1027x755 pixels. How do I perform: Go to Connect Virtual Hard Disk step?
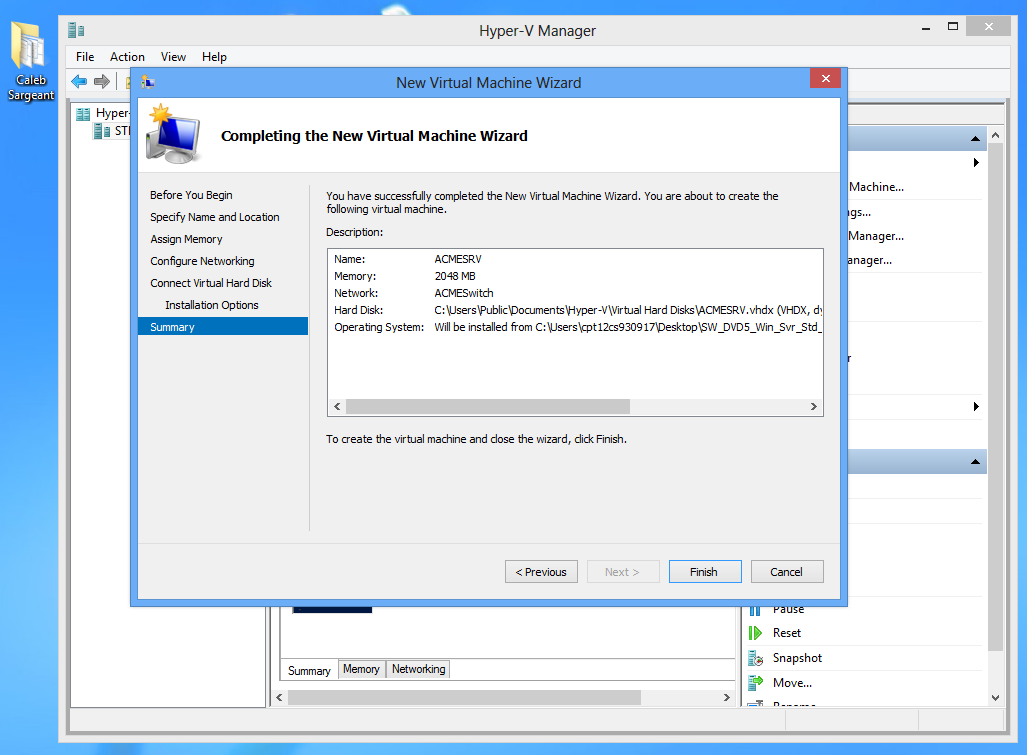pos(211,283)
